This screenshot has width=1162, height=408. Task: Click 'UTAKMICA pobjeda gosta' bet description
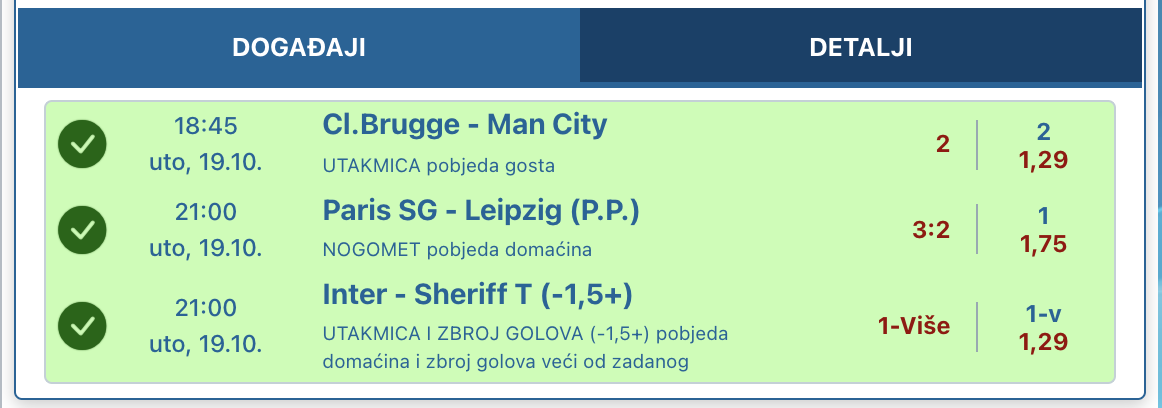pos(439,166)
